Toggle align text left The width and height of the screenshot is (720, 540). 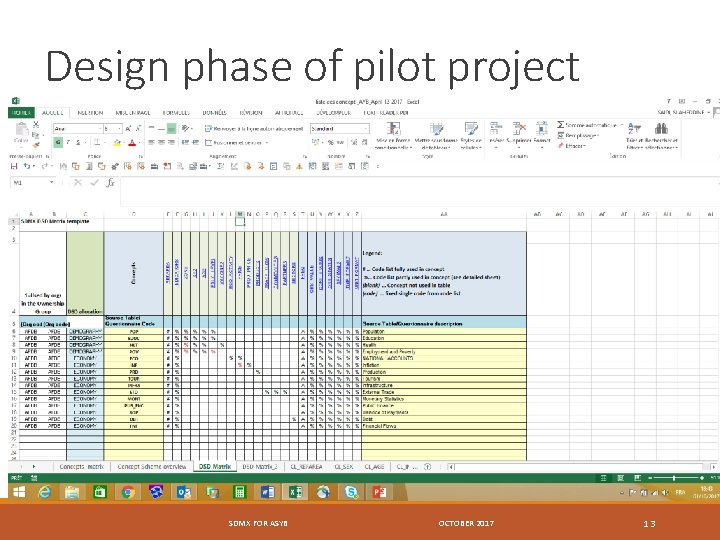(151, 143)
